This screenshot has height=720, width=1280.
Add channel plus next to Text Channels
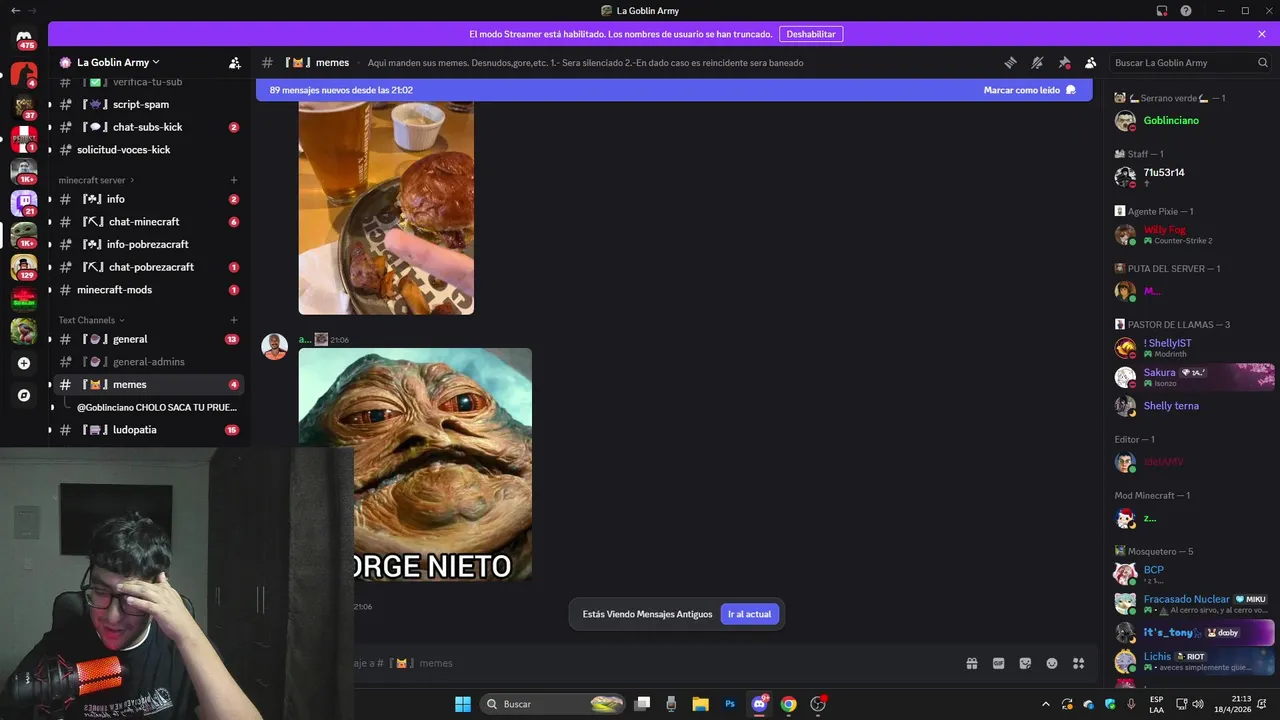pos(234,320)
